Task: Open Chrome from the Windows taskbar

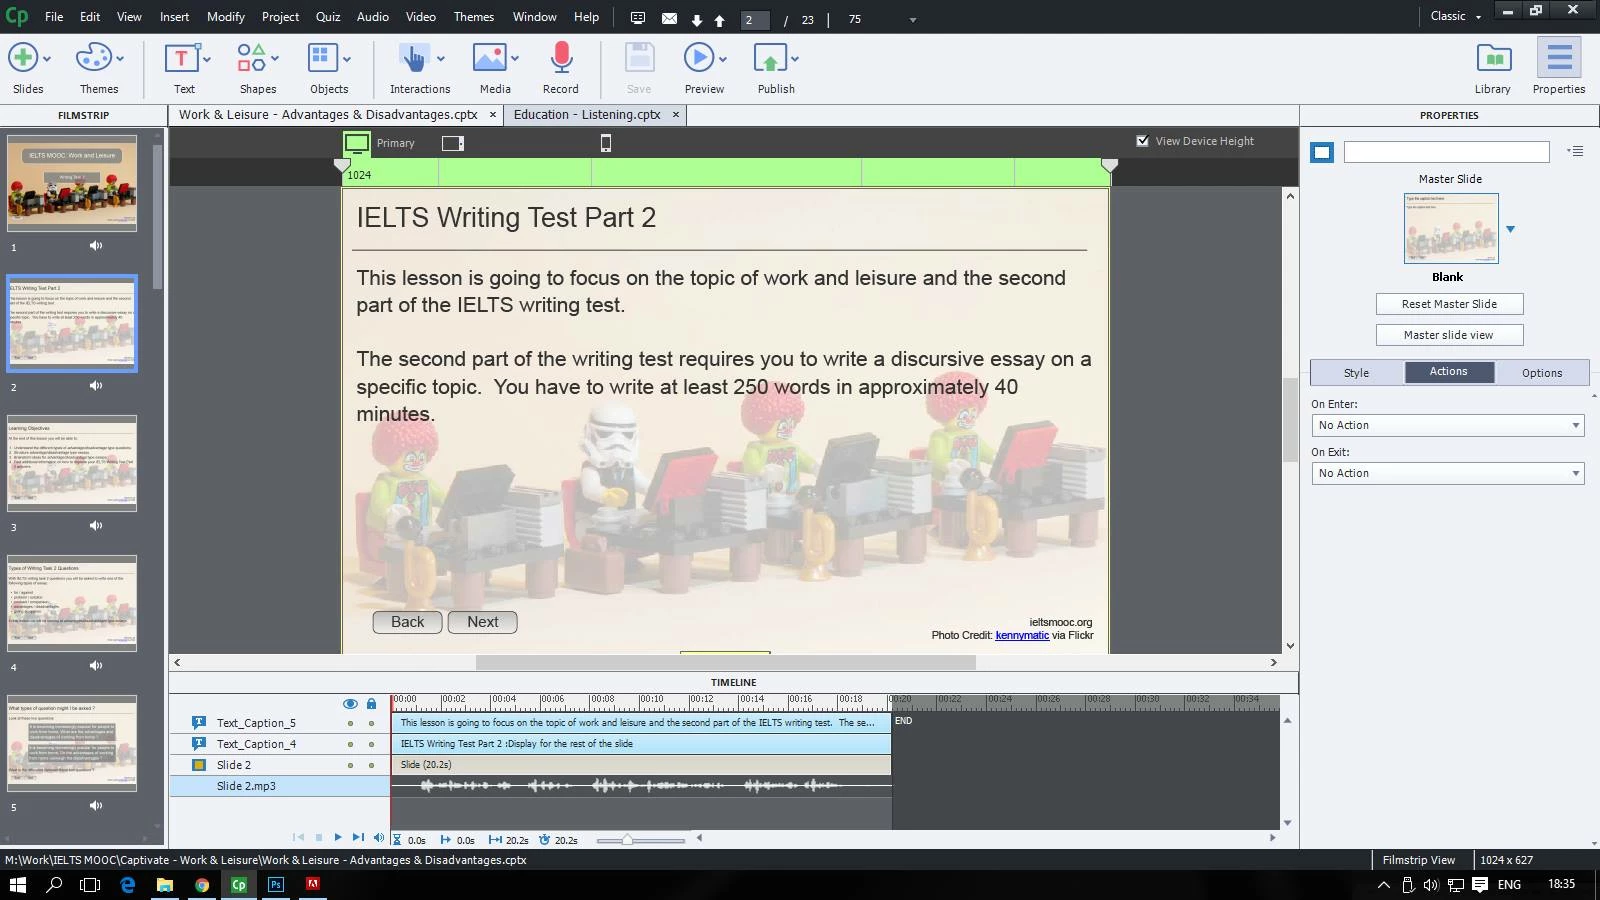Action: coord(202,884)
